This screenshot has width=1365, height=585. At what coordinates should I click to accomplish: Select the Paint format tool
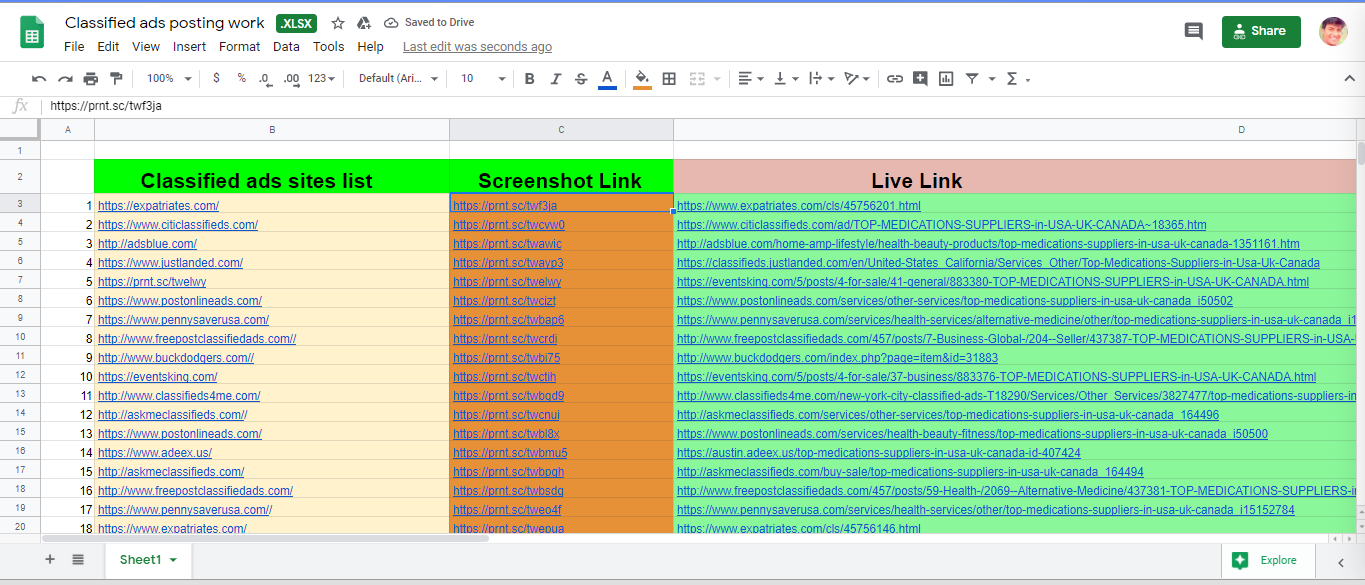pos(116,79)
